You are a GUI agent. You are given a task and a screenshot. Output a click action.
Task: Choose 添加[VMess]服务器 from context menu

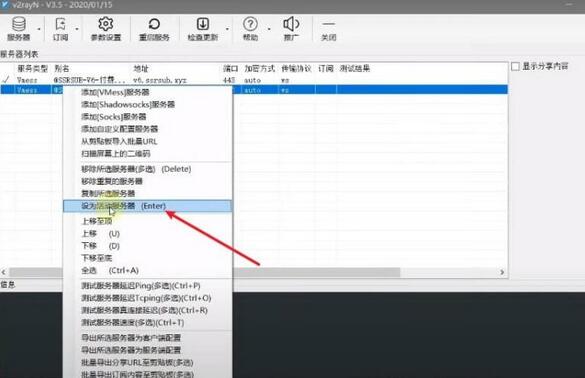(x=115, y=92)
